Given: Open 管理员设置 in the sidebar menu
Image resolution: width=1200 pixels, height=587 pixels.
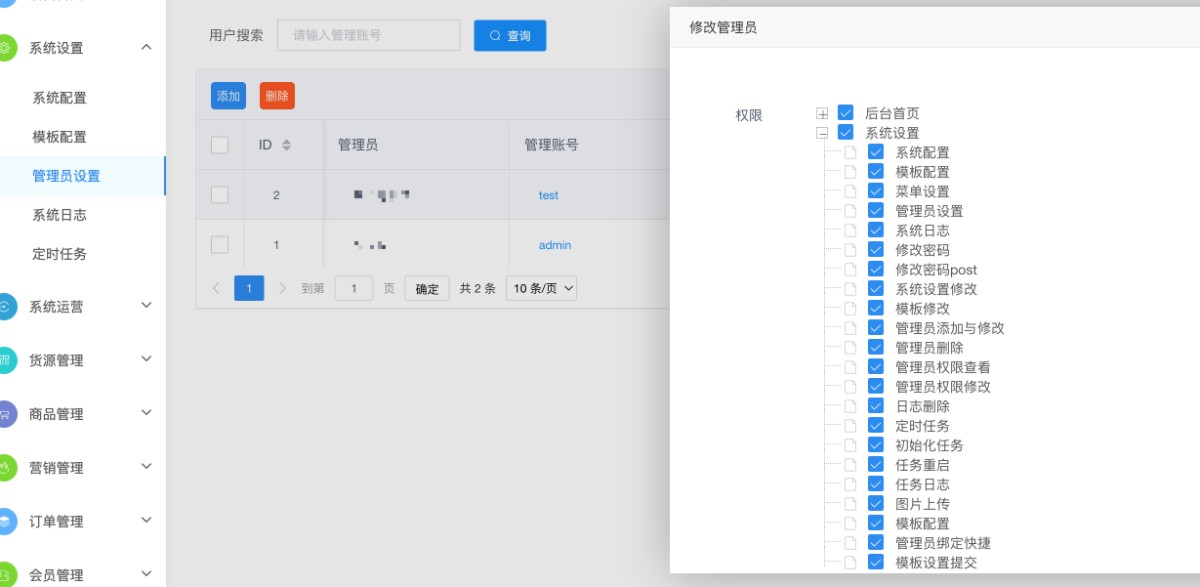Looking at the screenshot, I should tap(66, 176).
